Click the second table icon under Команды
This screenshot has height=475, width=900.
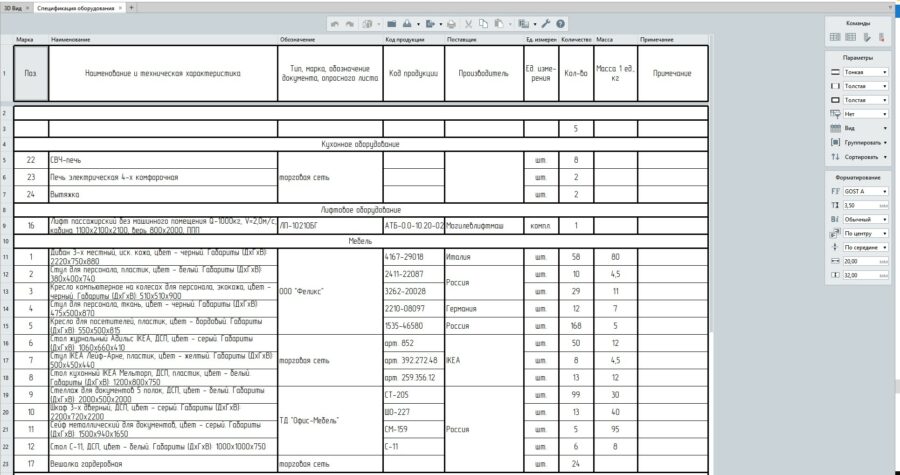(x=851, y=37)
